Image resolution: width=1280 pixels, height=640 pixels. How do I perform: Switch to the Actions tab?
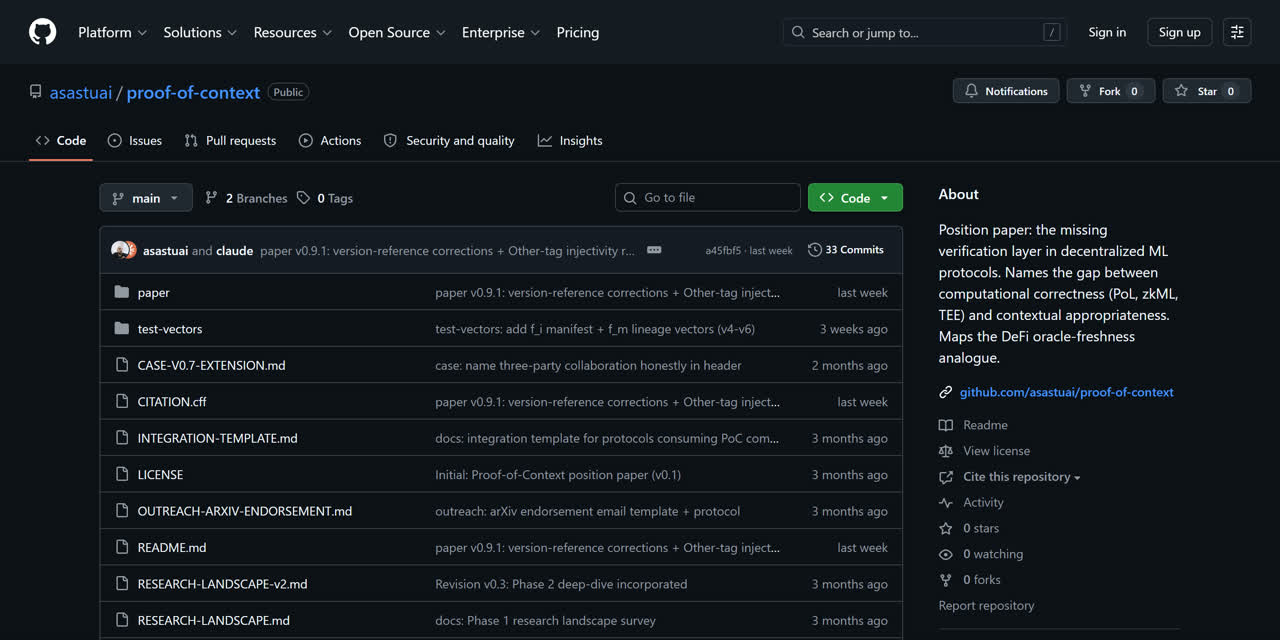point(330,141)
